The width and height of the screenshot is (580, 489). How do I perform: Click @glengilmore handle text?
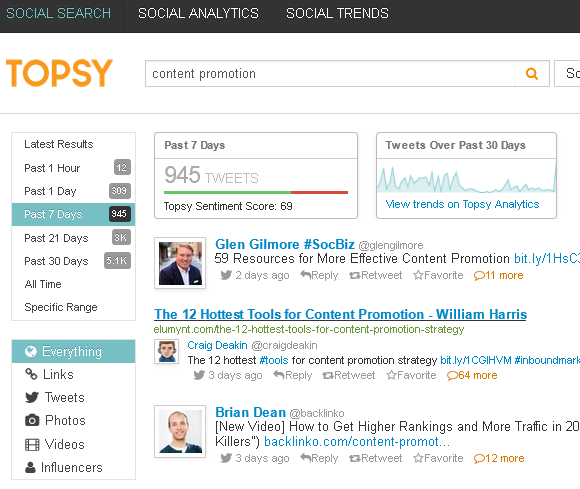pos(391,245)
